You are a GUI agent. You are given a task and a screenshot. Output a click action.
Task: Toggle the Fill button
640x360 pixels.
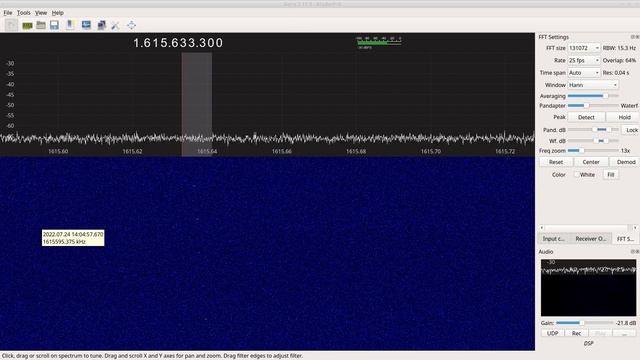tap(611, 175)
